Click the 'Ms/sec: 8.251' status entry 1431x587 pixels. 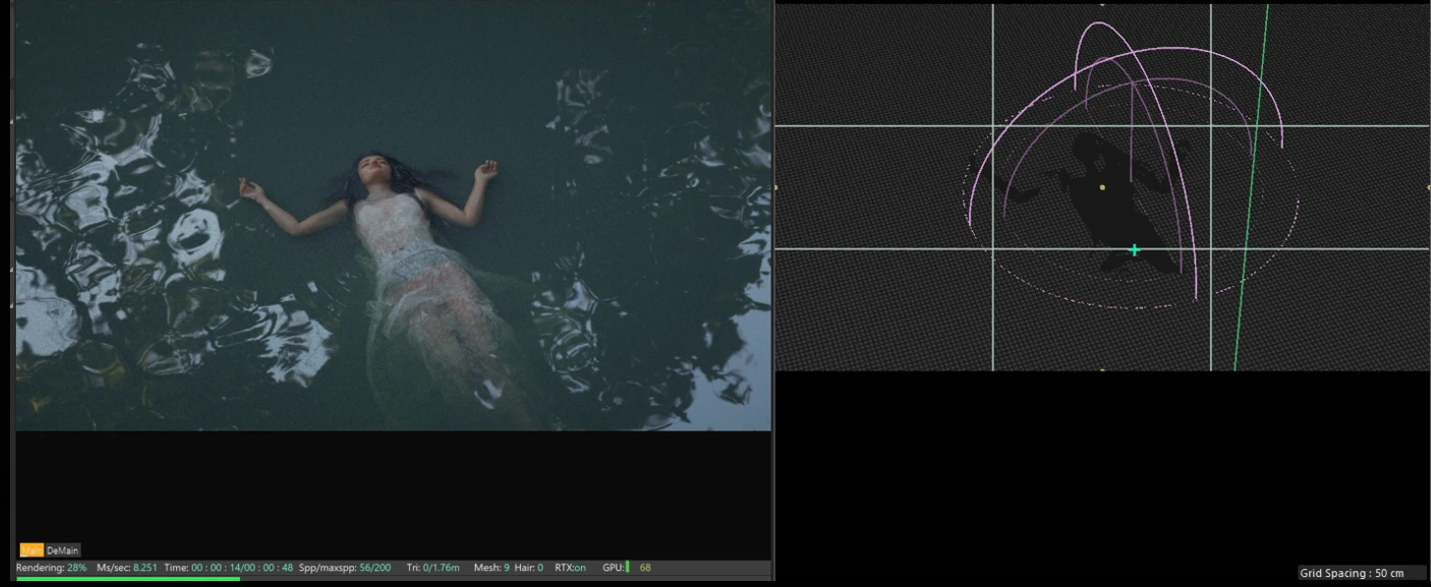127,568
